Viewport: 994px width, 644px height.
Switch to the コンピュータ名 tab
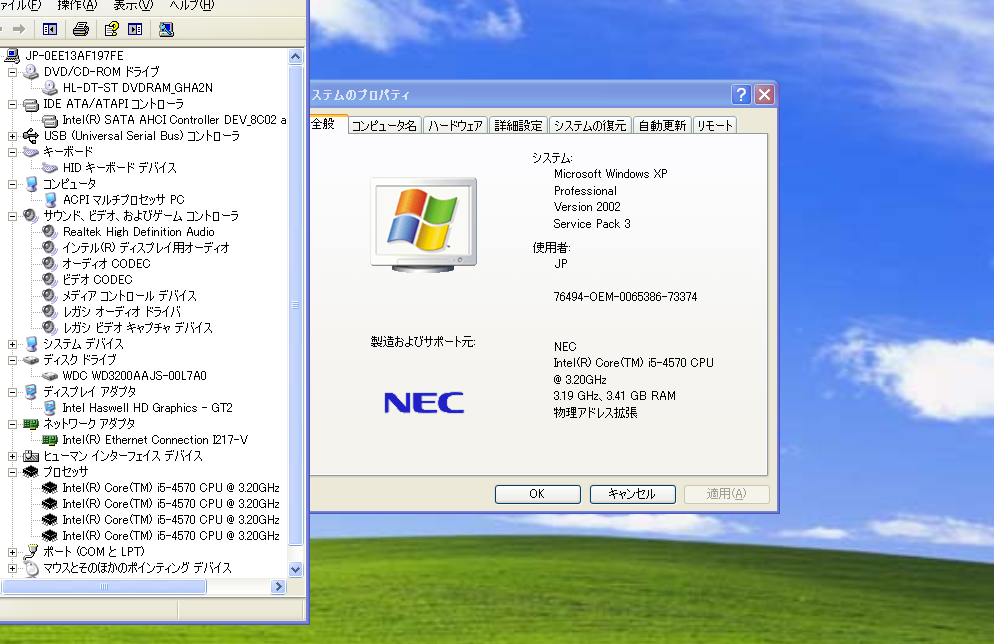(384, 126)
